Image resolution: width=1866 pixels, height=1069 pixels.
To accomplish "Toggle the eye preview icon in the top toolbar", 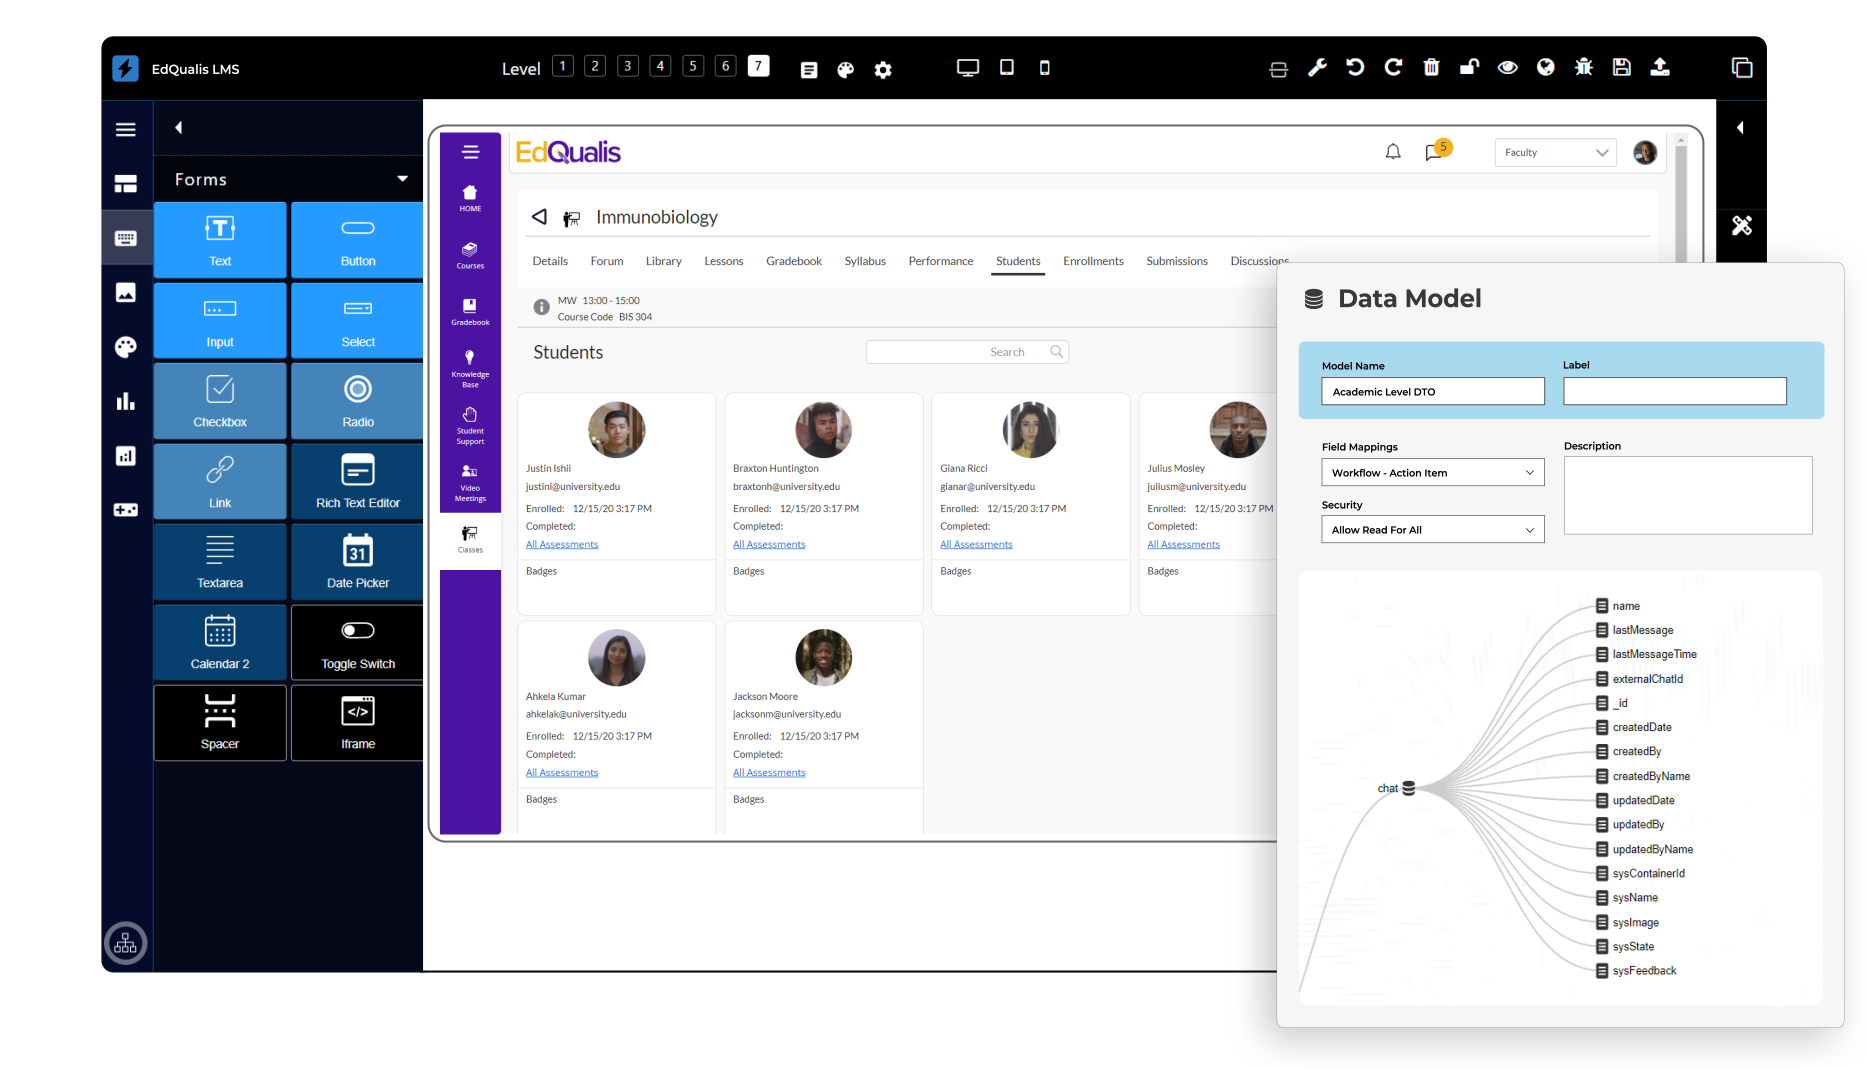I will [x=1507, y=67].
